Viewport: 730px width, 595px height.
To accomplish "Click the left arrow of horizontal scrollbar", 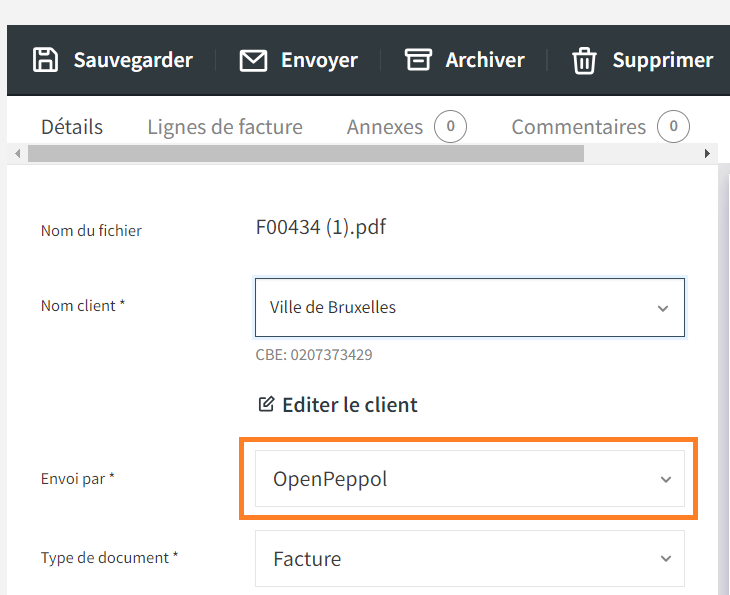I will [x=18, y=153].
